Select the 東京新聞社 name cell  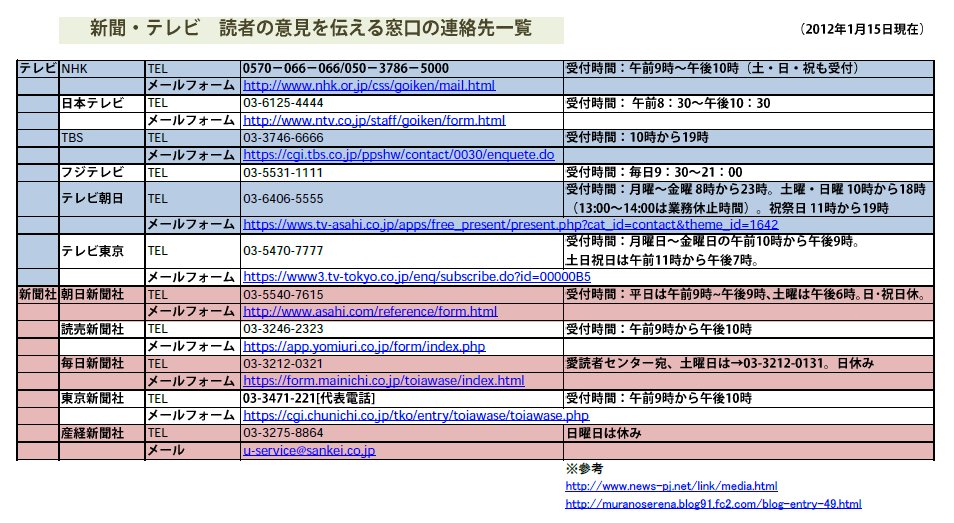pos(102,398)
